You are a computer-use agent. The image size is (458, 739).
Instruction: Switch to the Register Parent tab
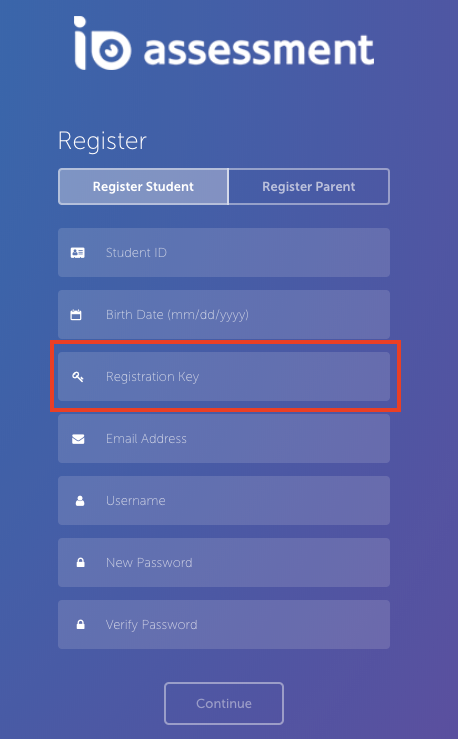point(309,187)
